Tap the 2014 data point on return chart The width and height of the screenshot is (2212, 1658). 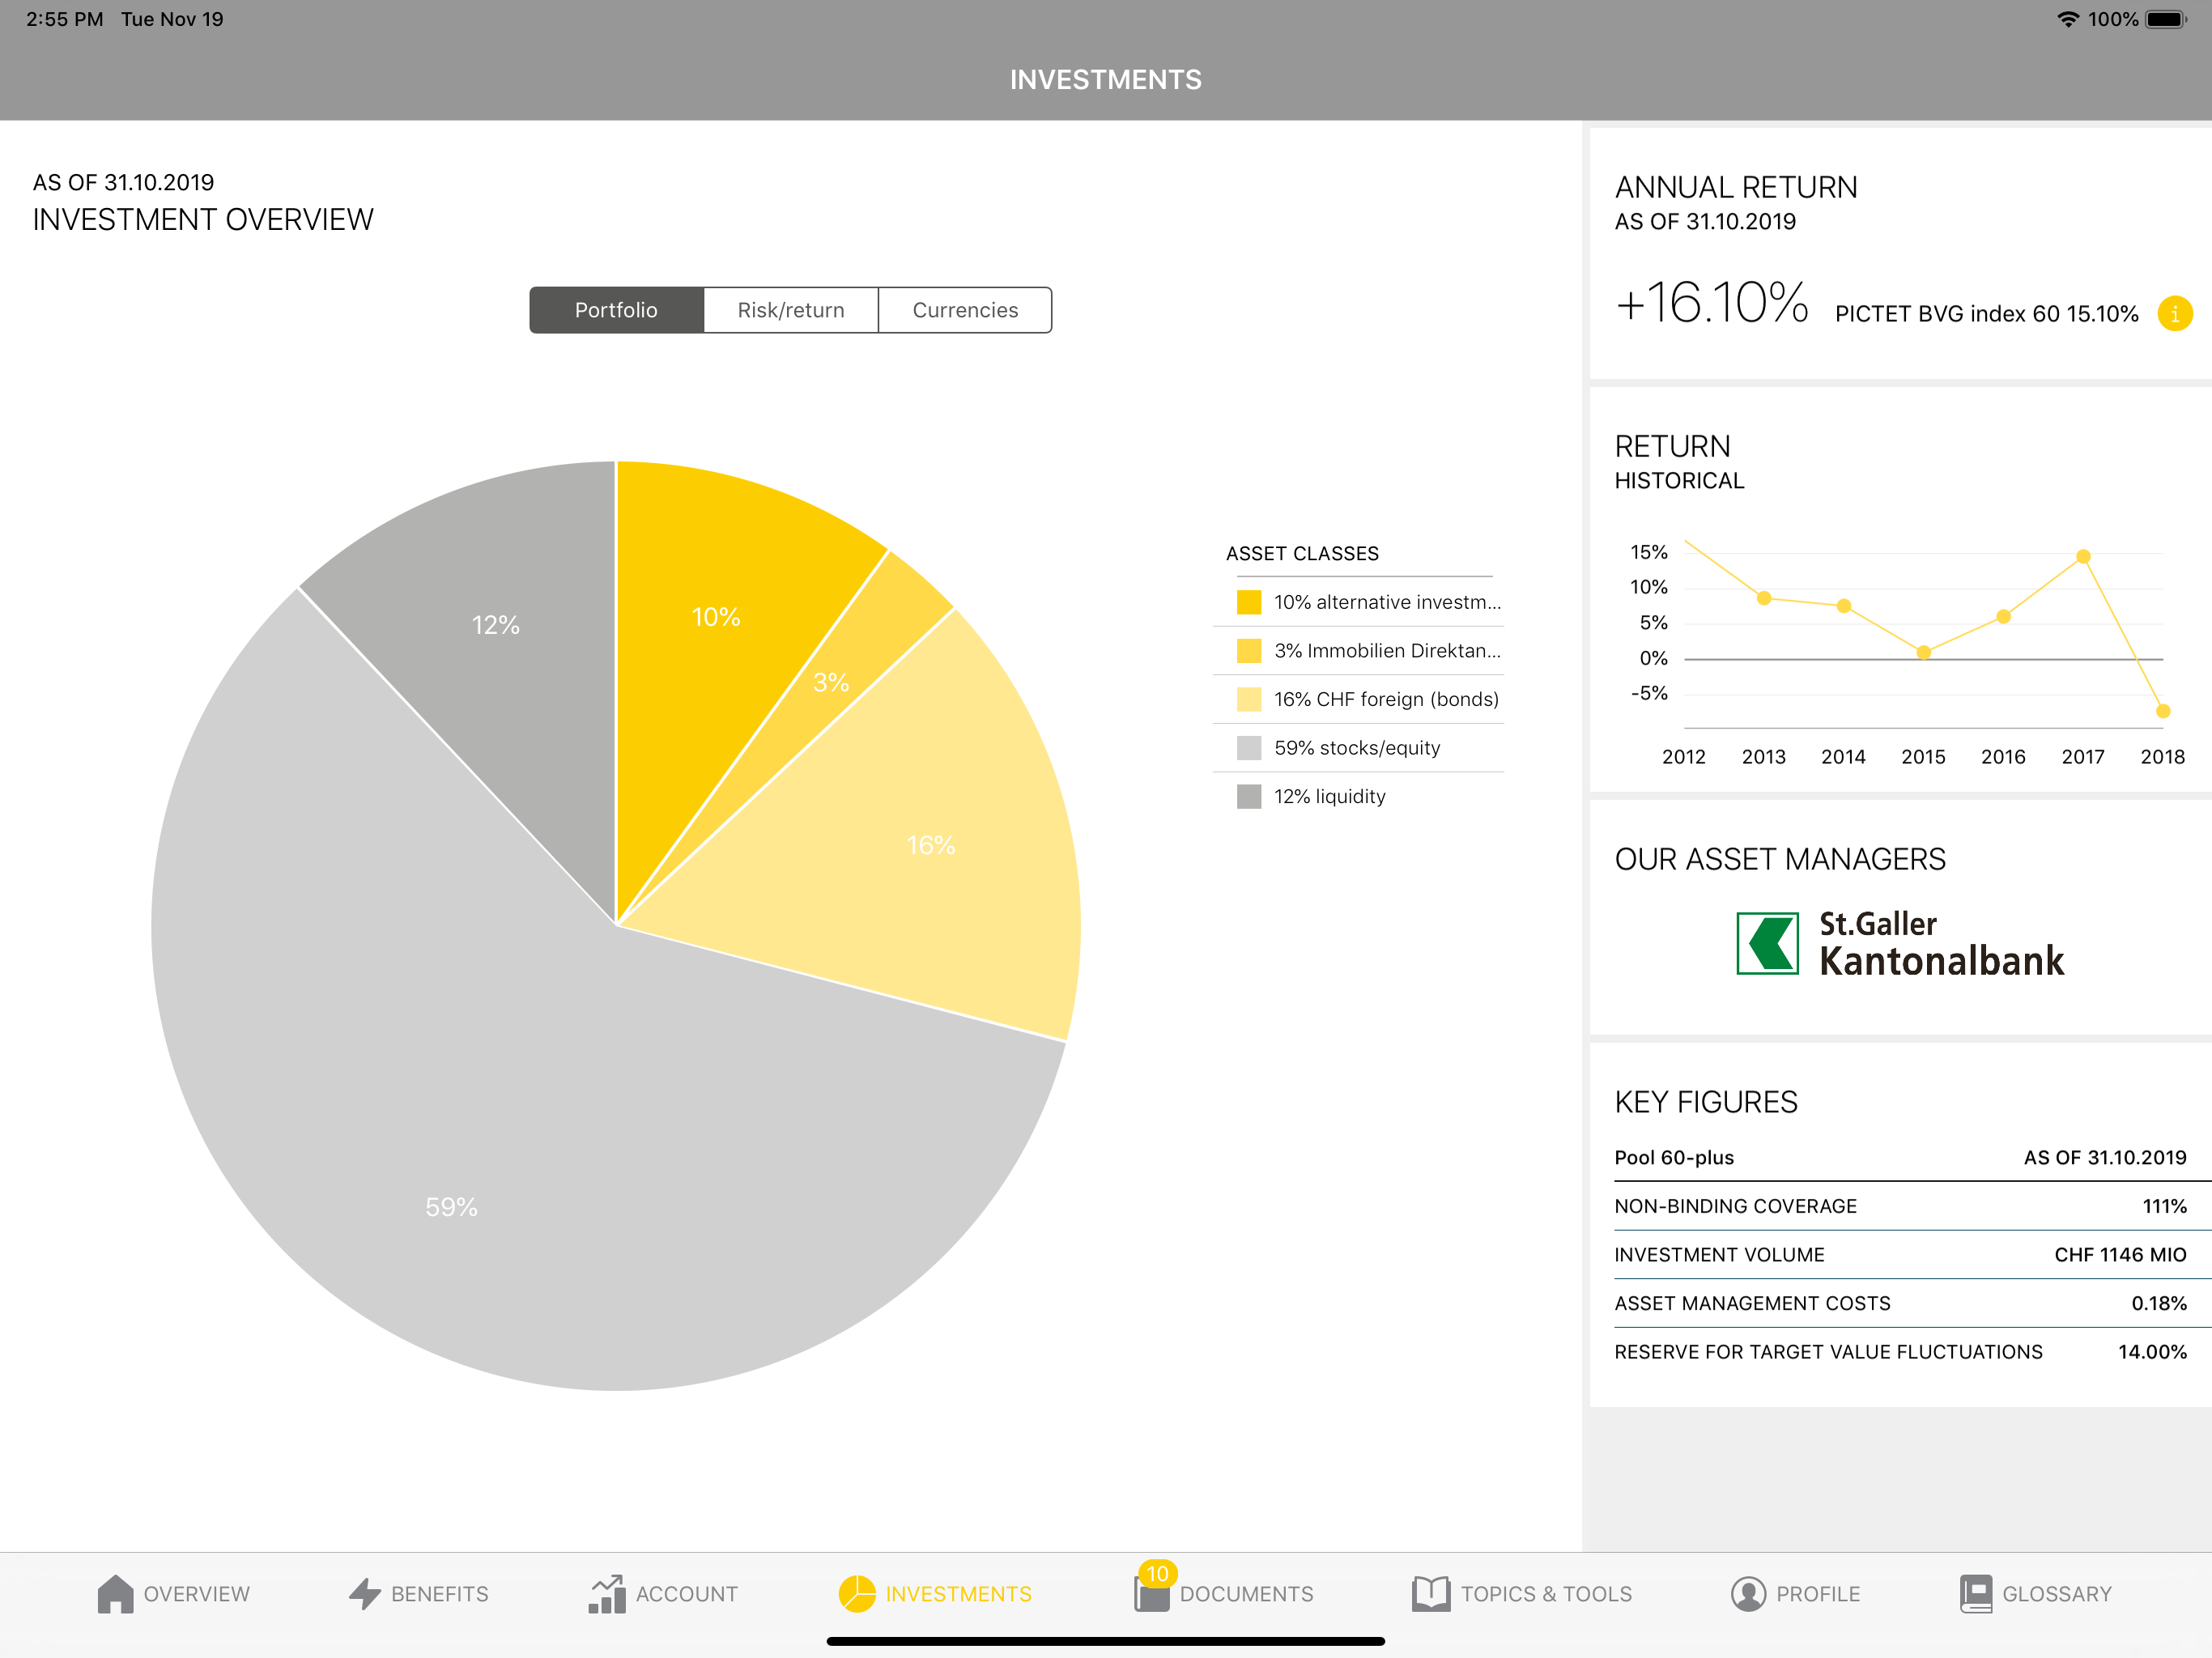[x=1844, y=606]
